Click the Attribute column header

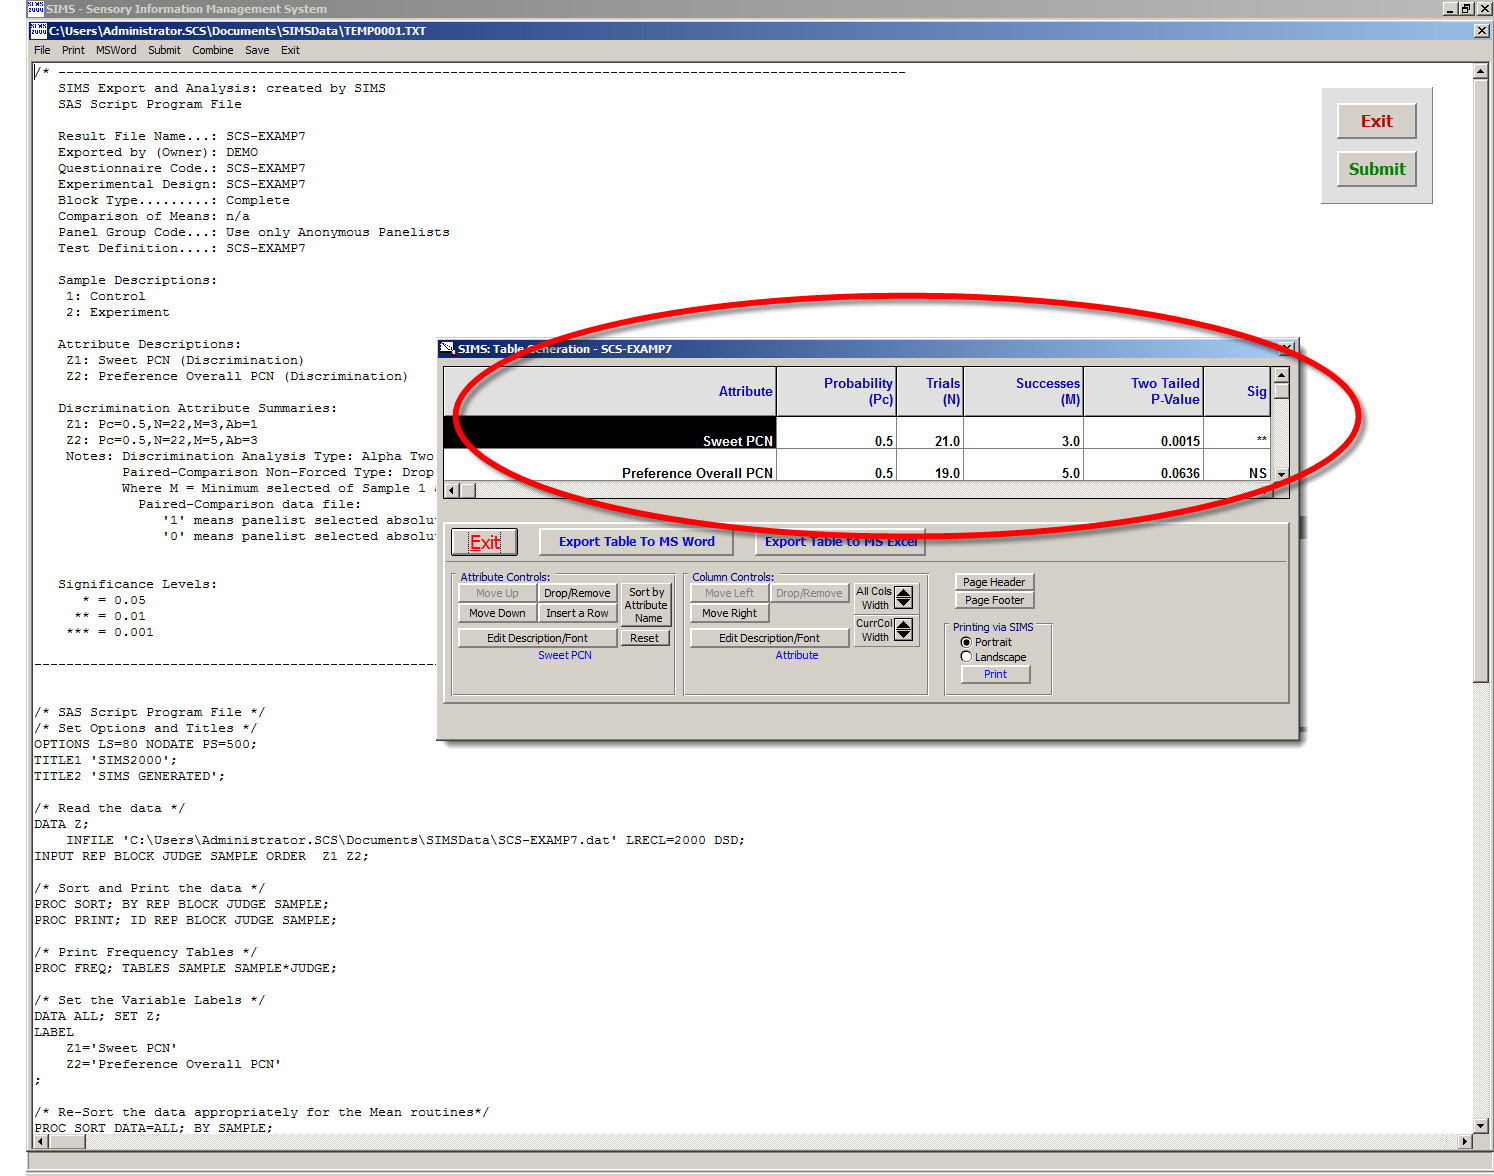(x=611, y=391)
